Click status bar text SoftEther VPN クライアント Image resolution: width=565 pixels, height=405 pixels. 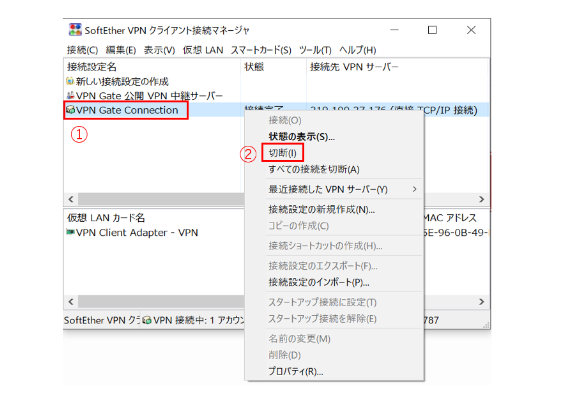click(x=102, y=320)
